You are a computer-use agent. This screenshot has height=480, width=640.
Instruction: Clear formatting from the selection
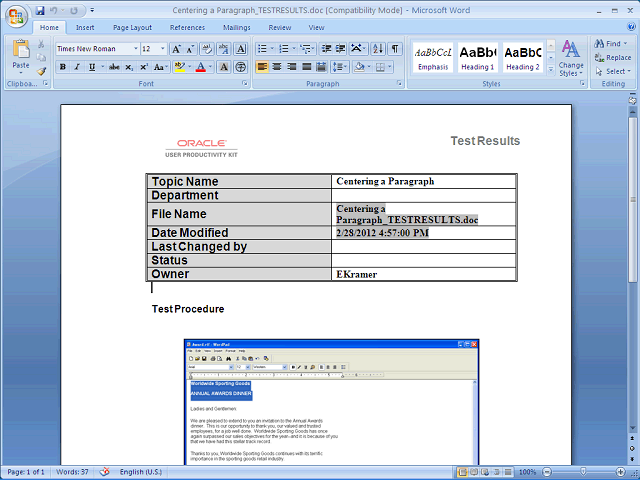(207, 49)
